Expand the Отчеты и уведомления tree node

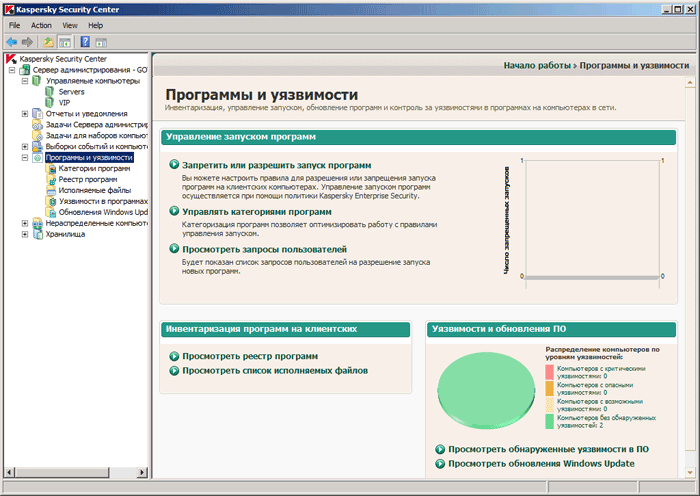[x=25, y=114]
